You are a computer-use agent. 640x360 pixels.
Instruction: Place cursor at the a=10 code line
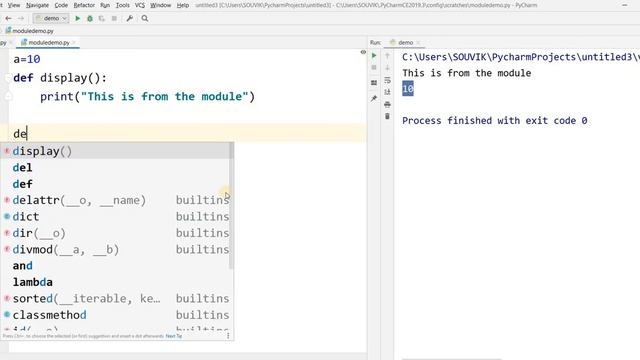[x=27, y=59]
